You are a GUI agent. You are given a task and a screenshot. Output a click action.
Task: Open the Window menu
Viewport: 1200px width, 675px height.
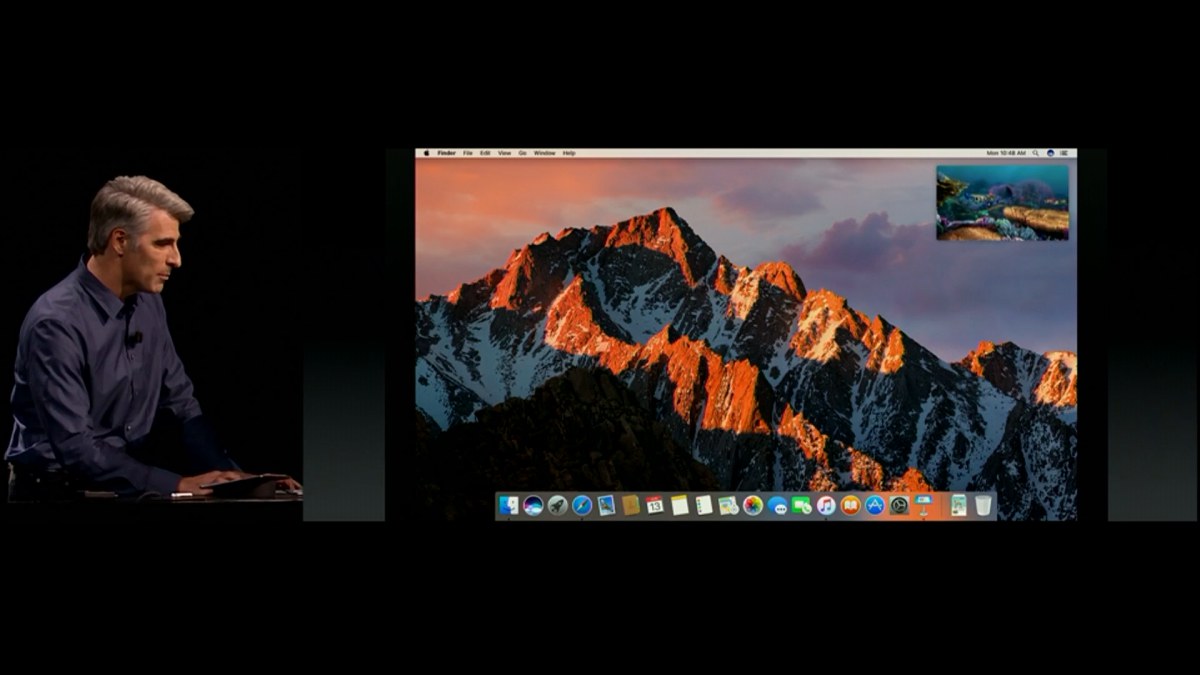(x=544, y=153)
